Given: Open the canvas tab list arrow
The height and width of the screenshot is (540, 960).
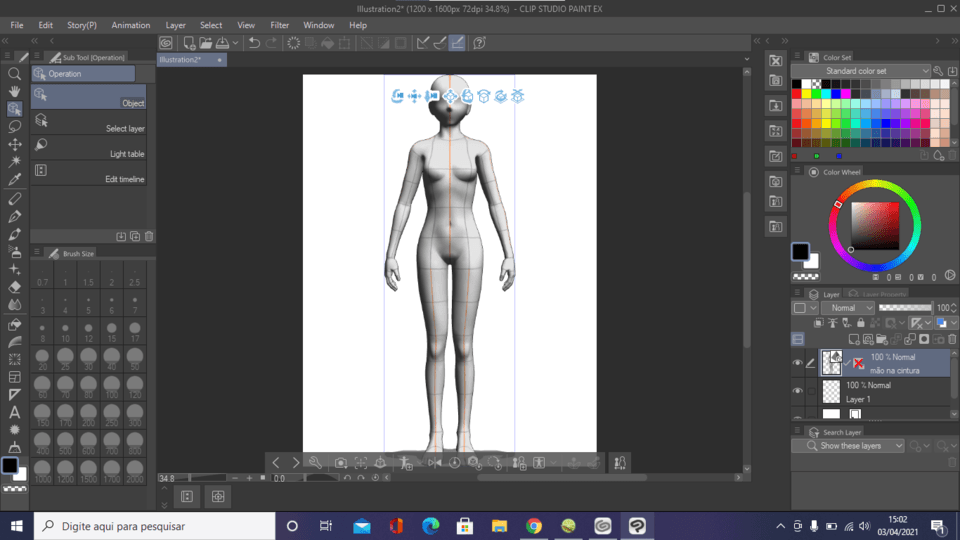Looking at the screenshot, I should tap(746, 59).
